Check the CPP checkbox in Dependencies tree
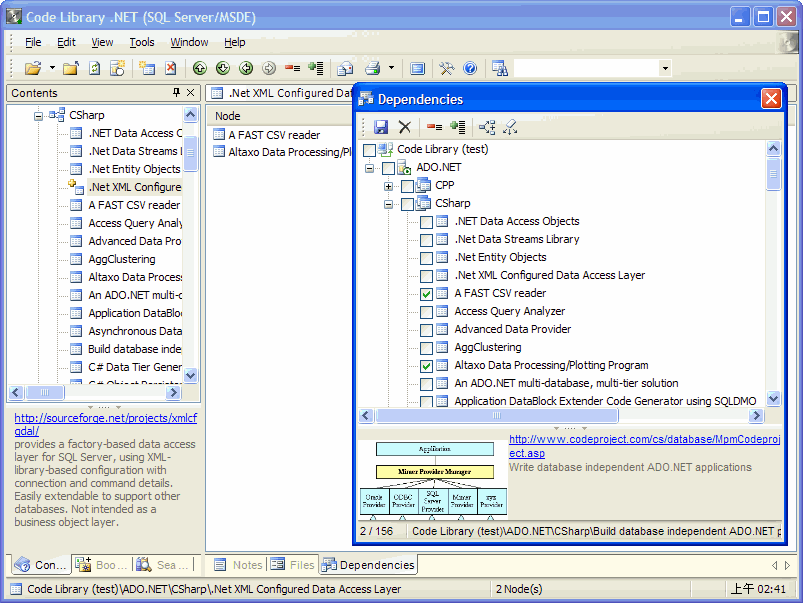The width and height of the screenshot is (803, 603). pos(407,186)
